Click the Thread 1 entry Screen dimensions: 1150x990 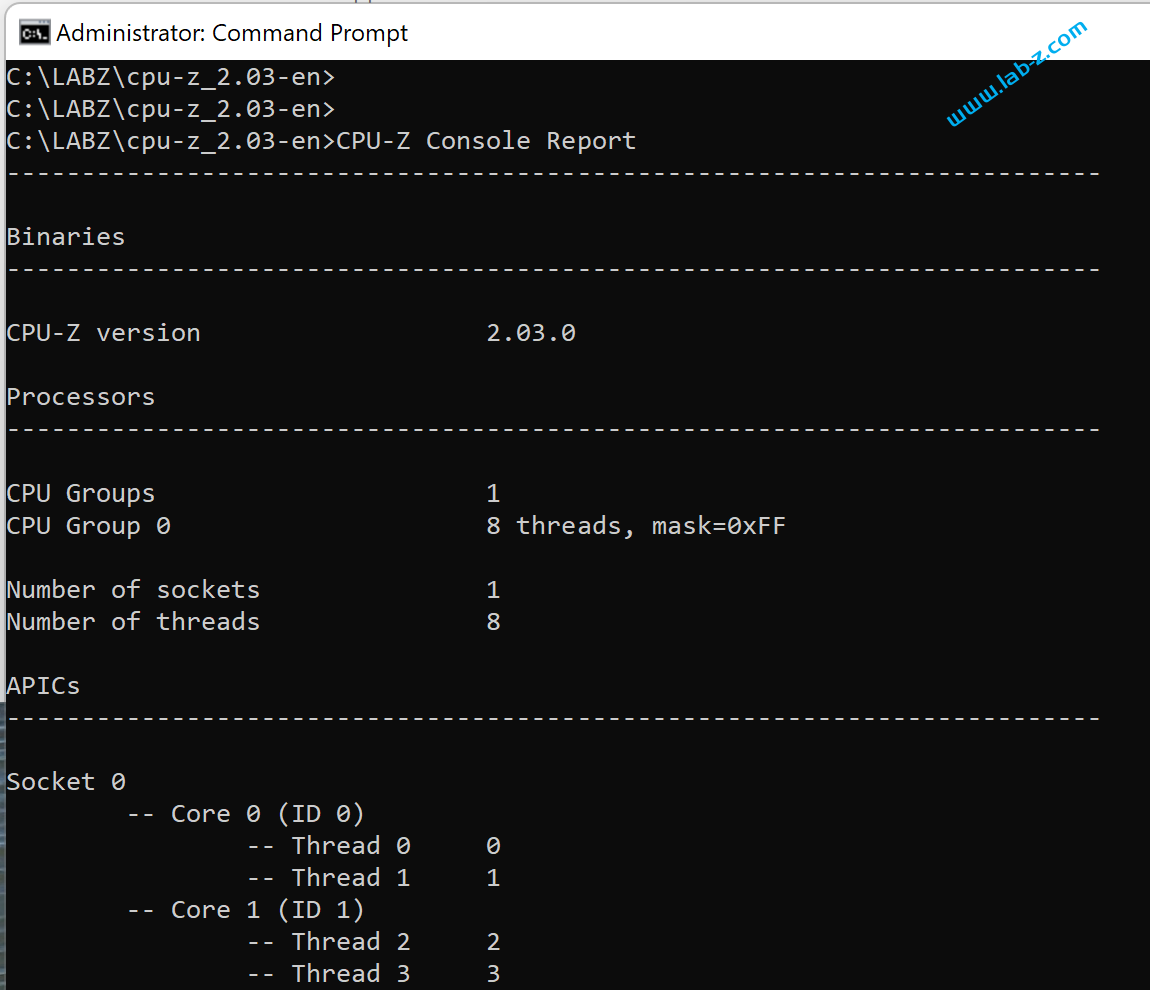350,878
